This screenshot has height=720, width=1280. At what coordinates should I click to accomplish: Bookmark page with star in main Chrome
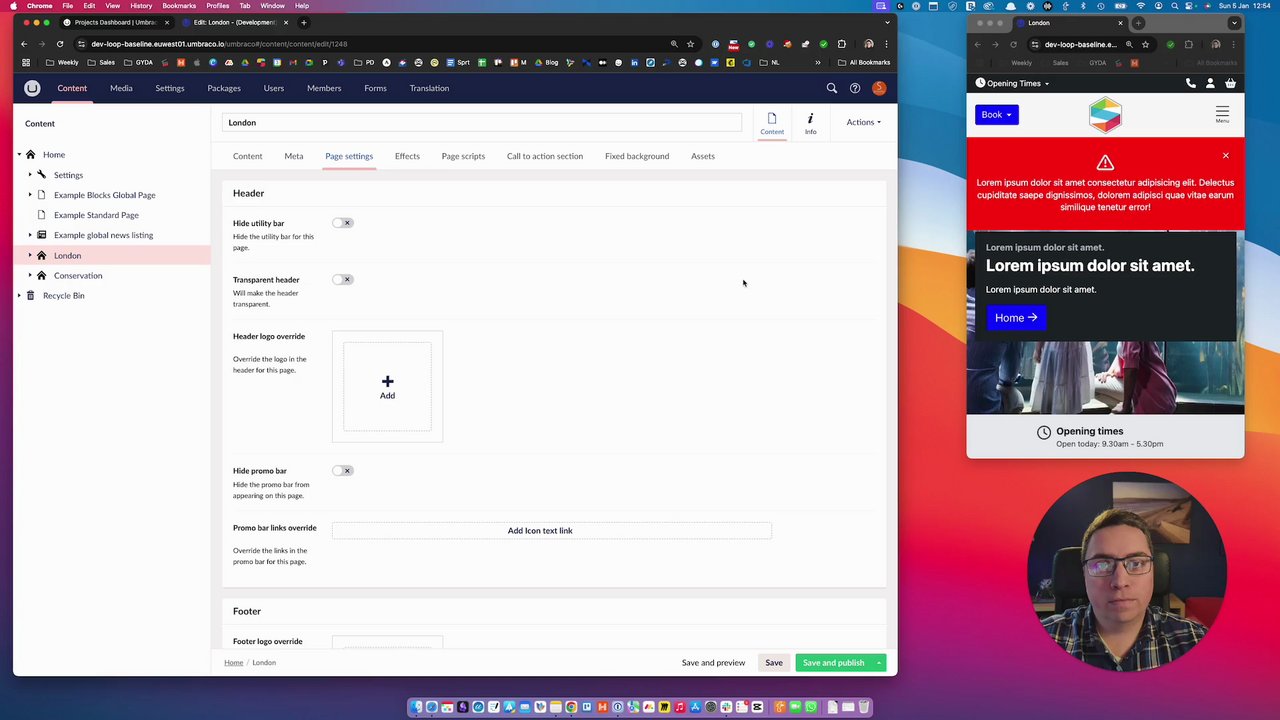pyautogui.click(x=690, y=44)
